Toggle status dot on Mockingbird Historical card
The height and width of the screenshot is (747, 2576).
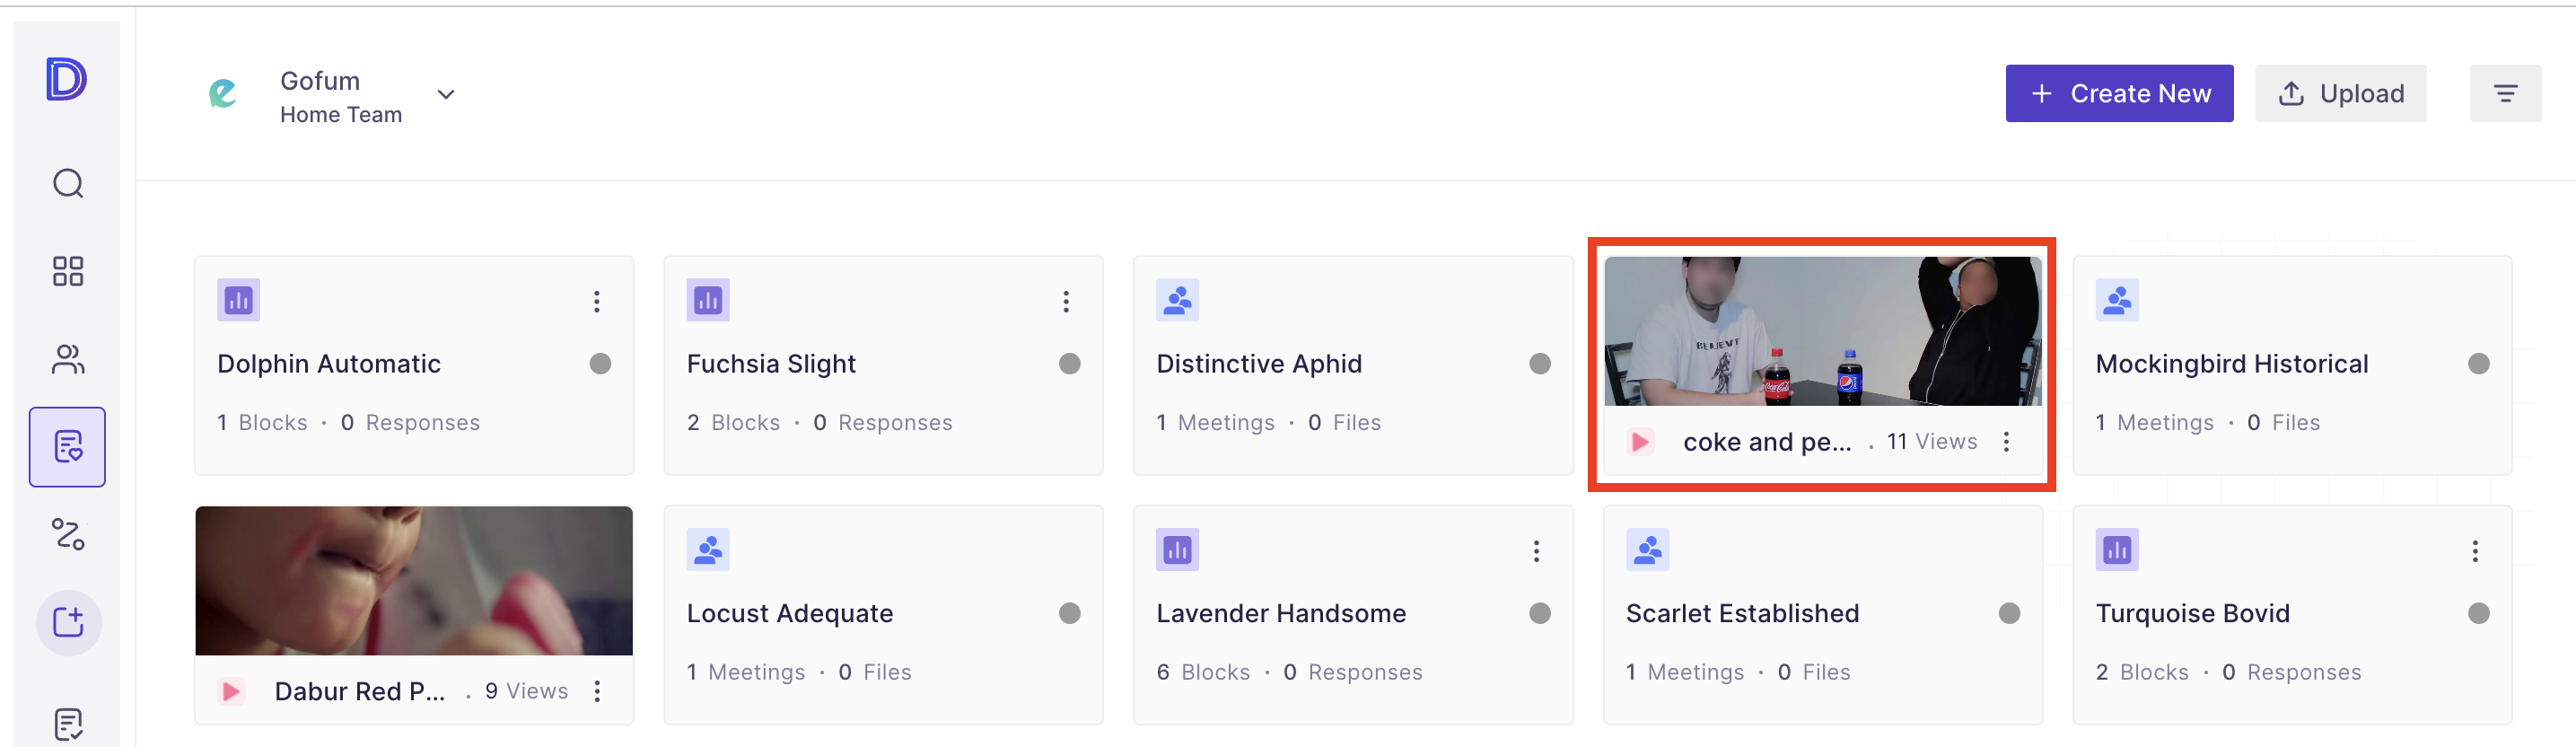coord(2478,364)
